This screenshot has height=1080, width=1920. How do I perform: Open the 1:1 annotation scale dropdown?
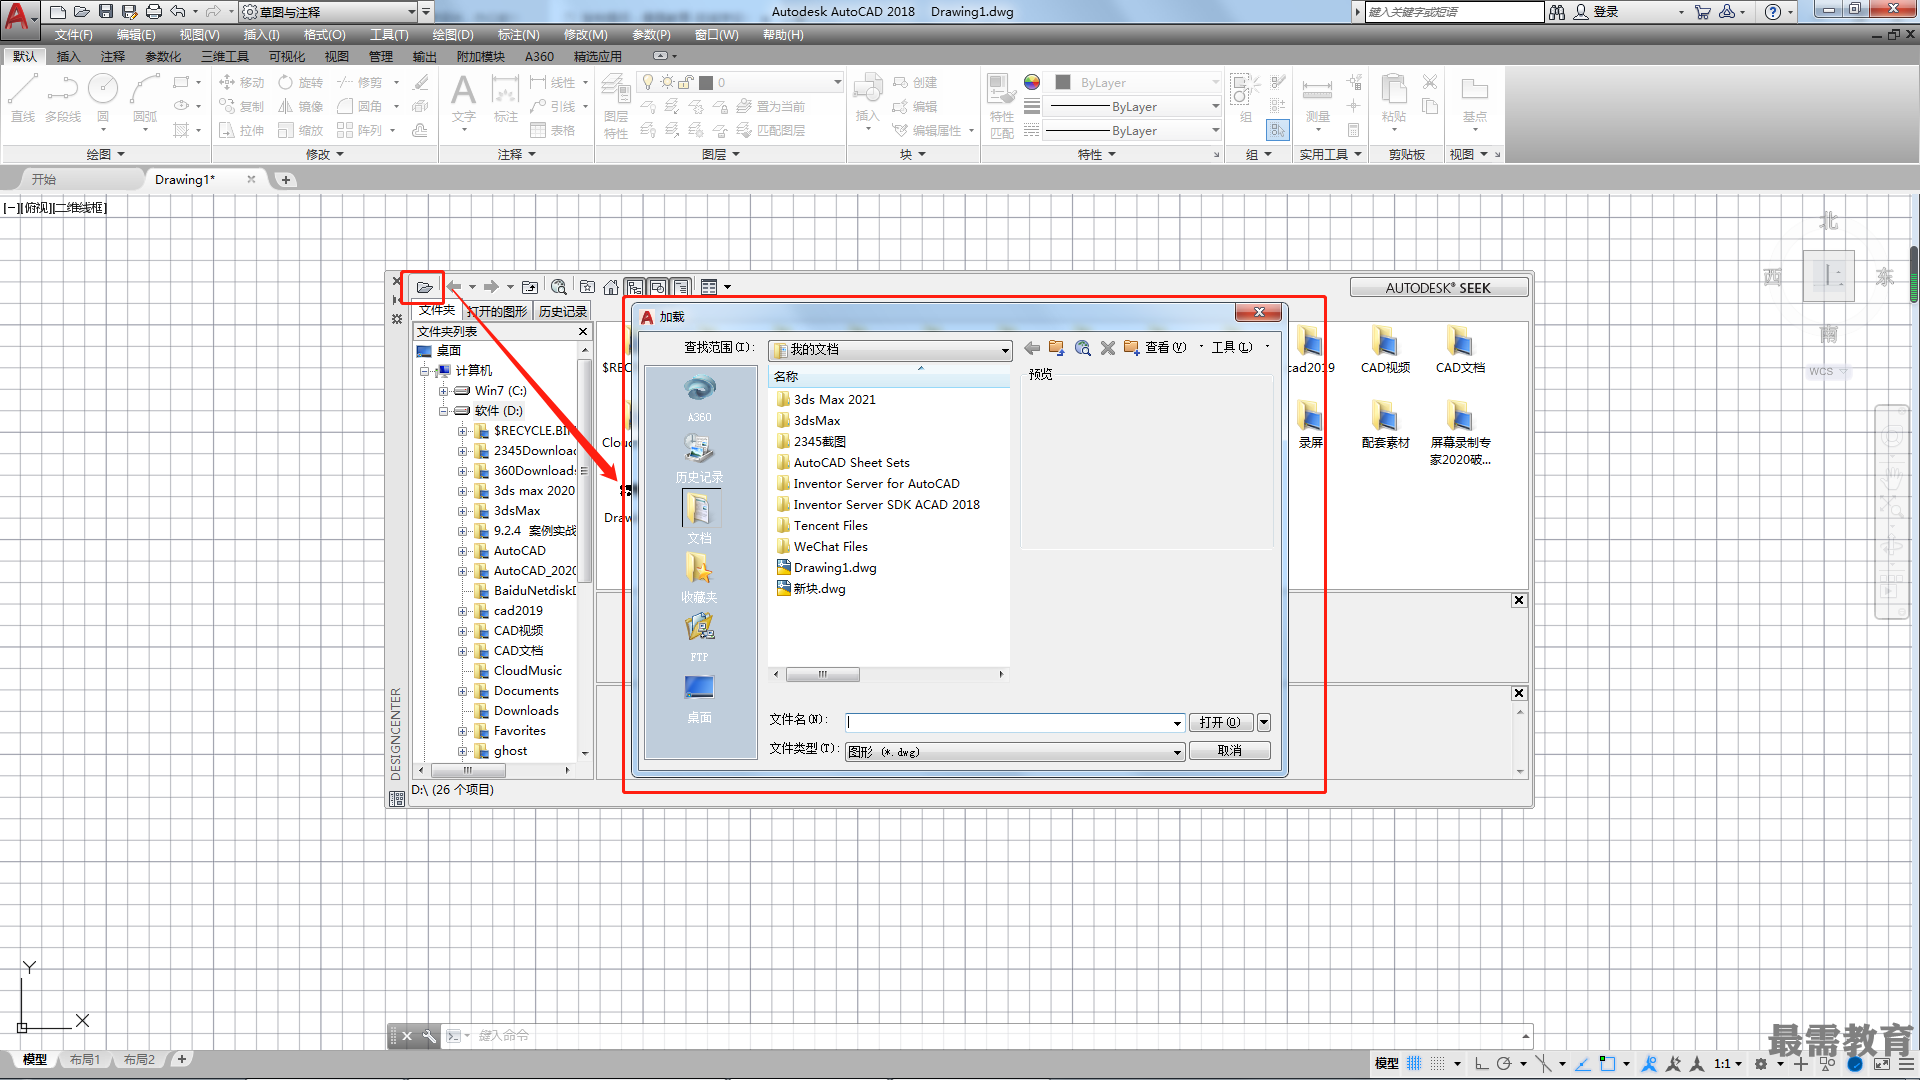(1728, 1064)
